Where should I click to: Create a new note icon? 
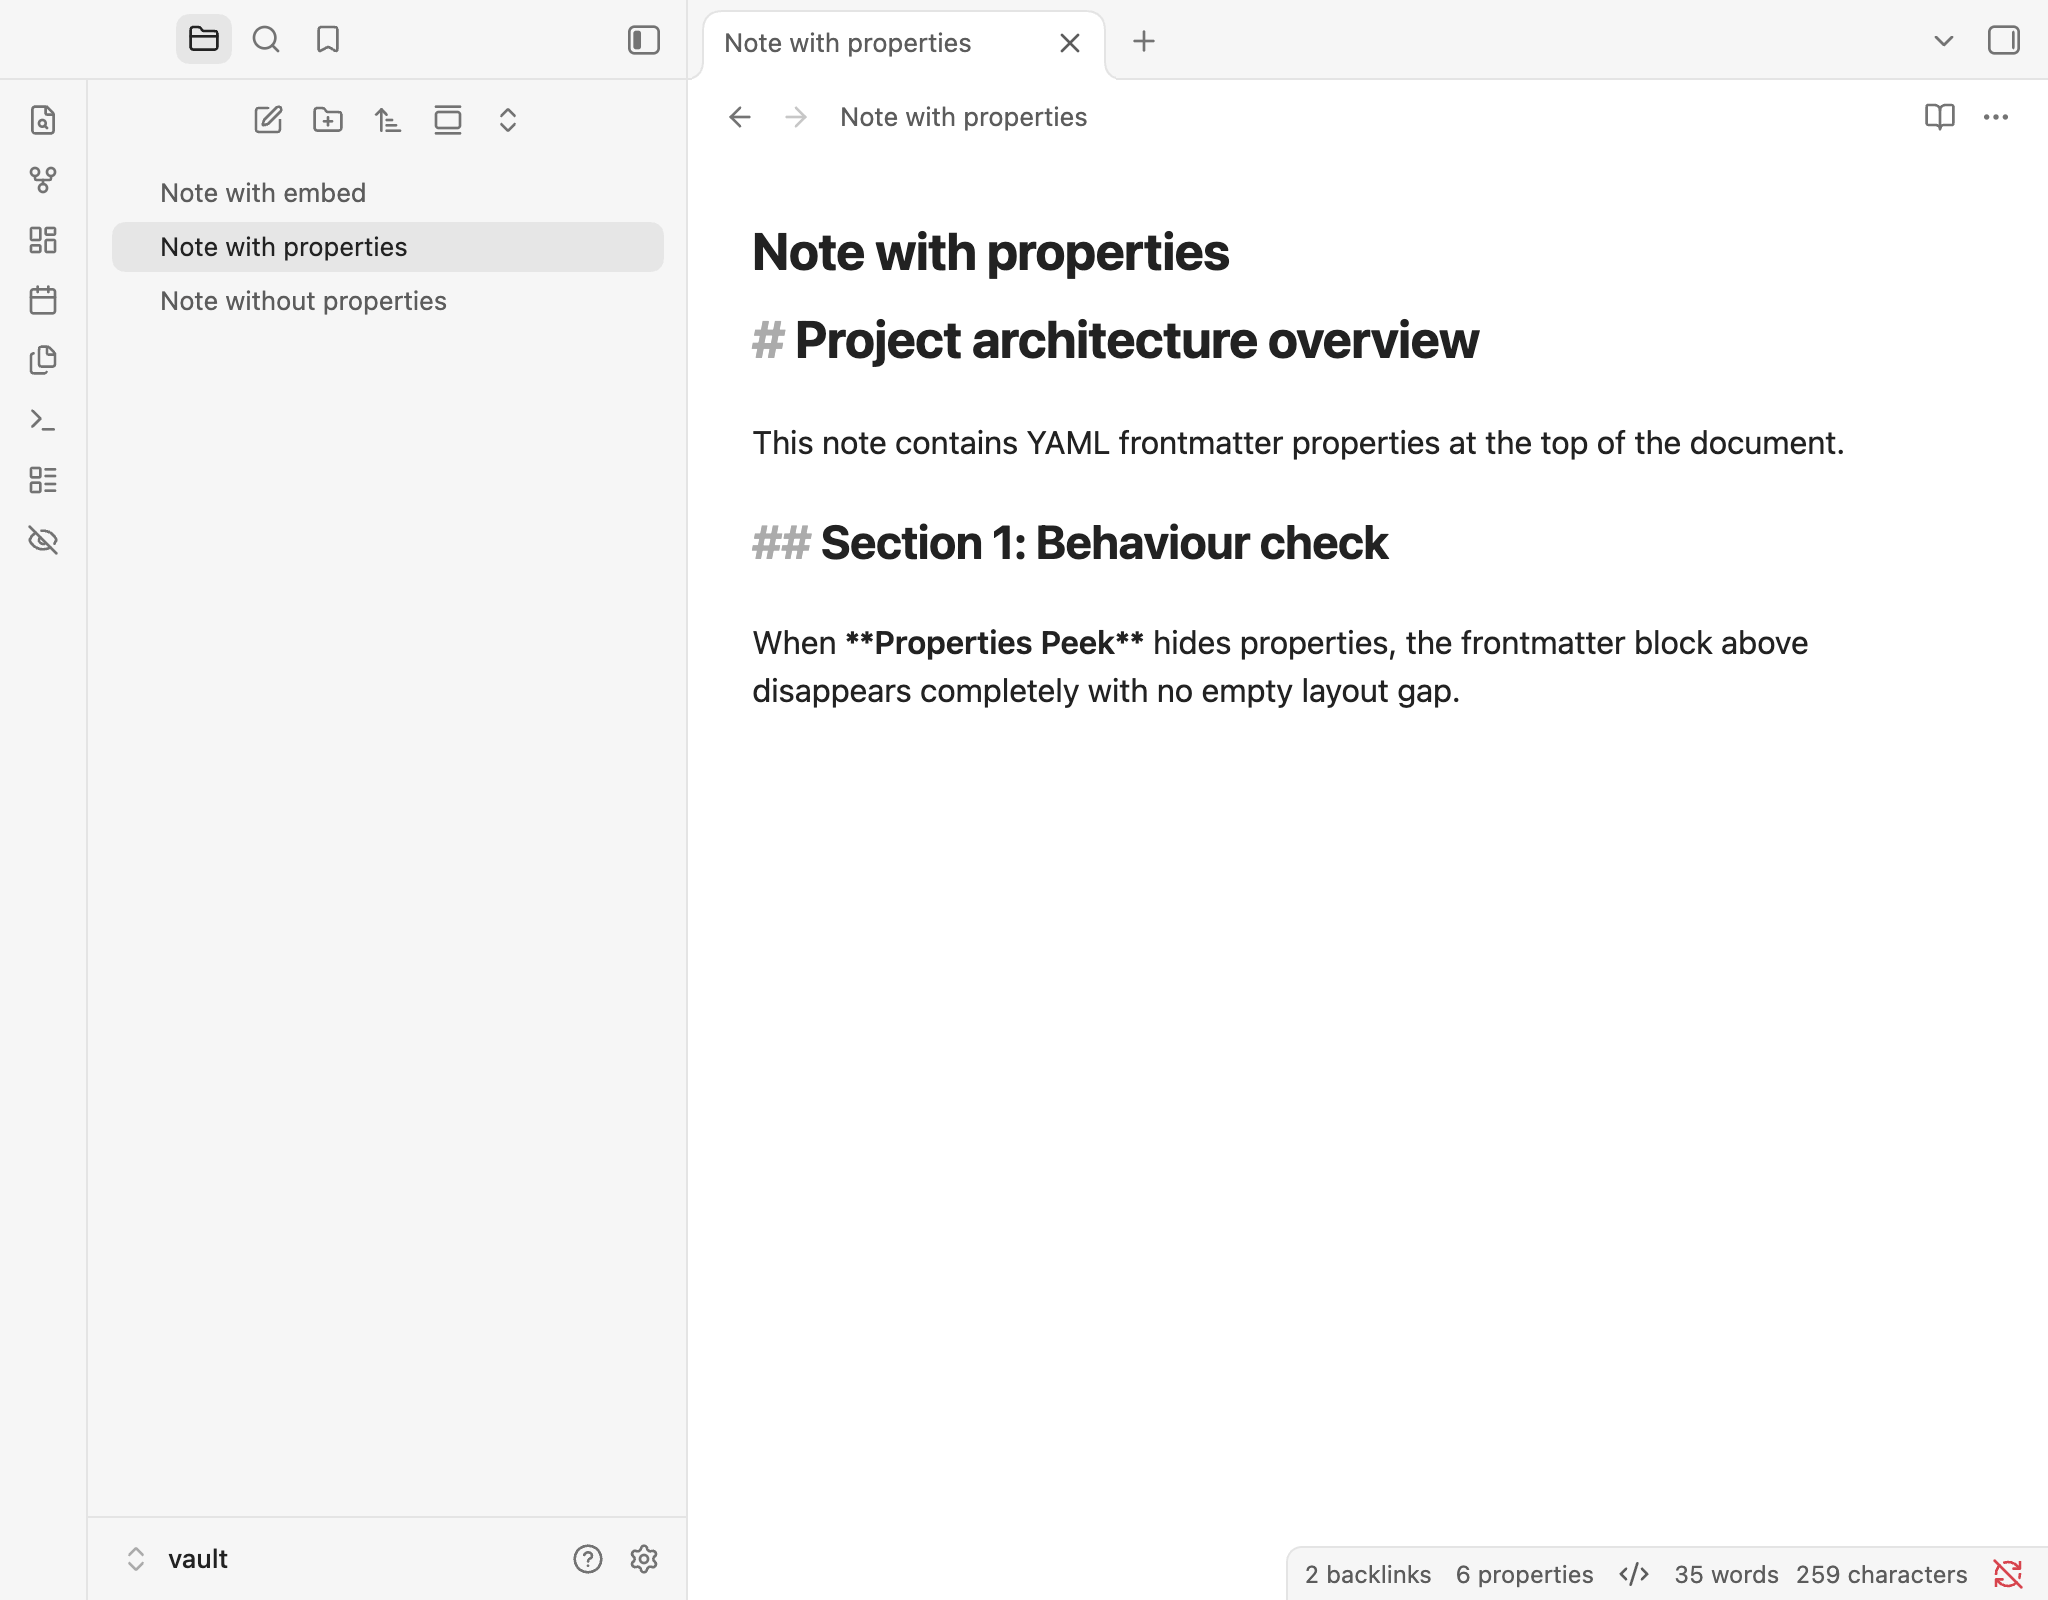tap(268, 120)
